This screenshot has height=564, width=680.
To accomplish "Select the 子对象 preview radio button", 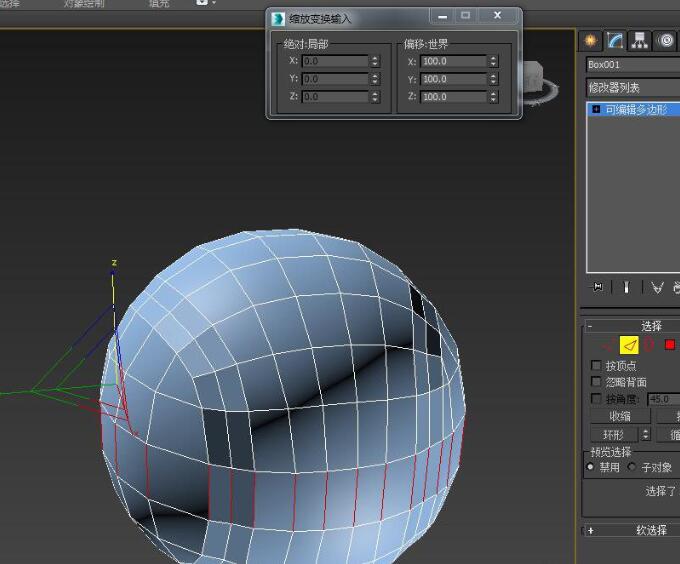I will coord(632,467).
